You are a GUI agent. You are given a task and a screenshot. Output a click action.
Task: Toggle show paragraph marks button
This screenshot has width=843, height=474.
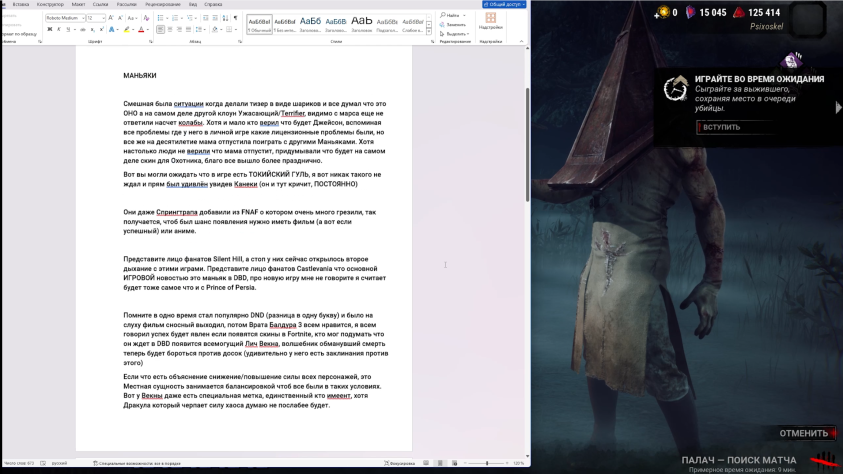coord(235,18)
